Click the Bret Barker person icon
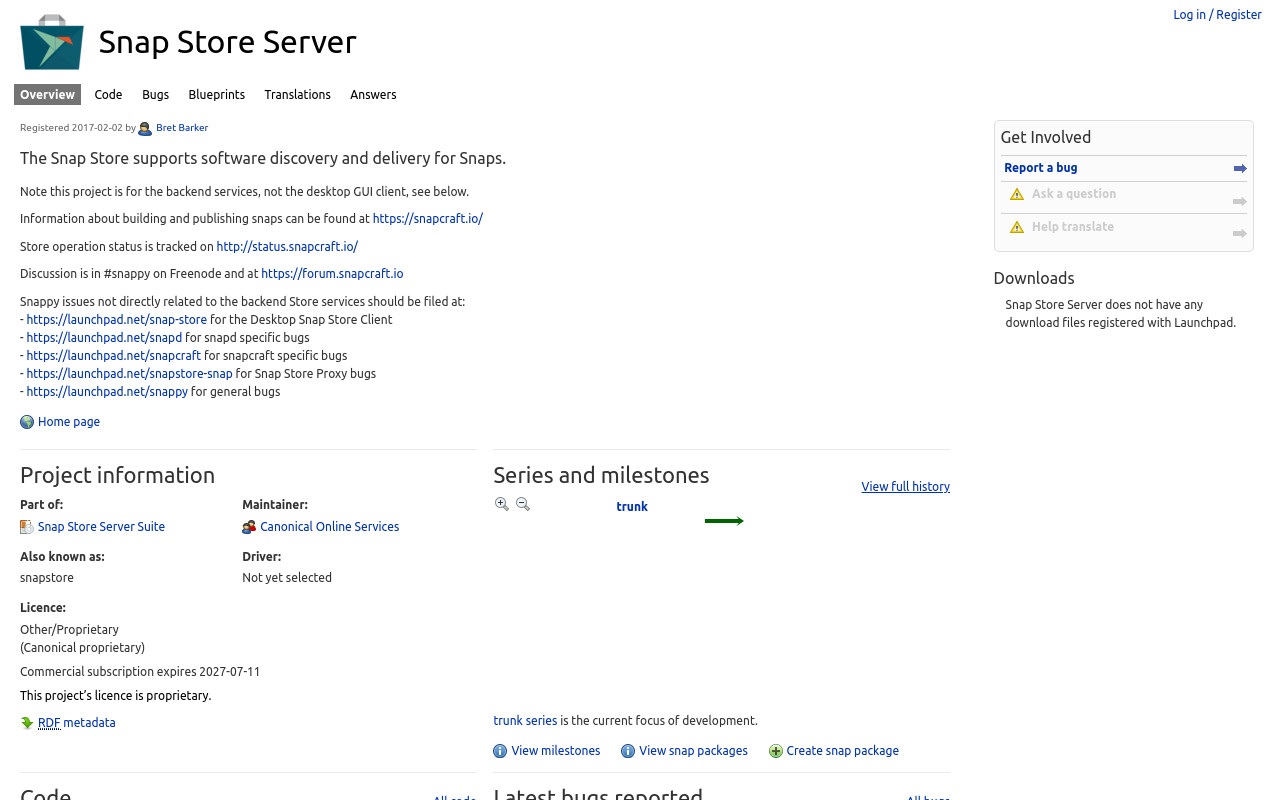The width and height of the screenshot is (1280, 800). [145, 128]
